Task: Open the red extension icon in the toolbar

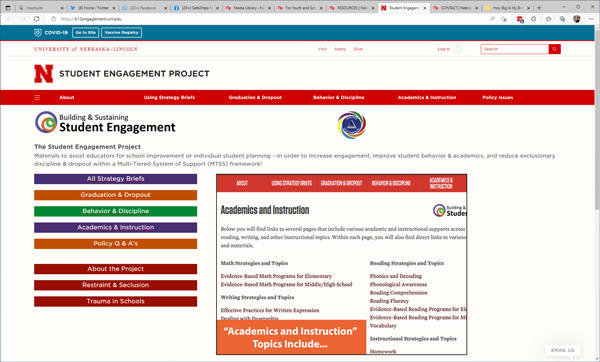Action: pos(520,19)
